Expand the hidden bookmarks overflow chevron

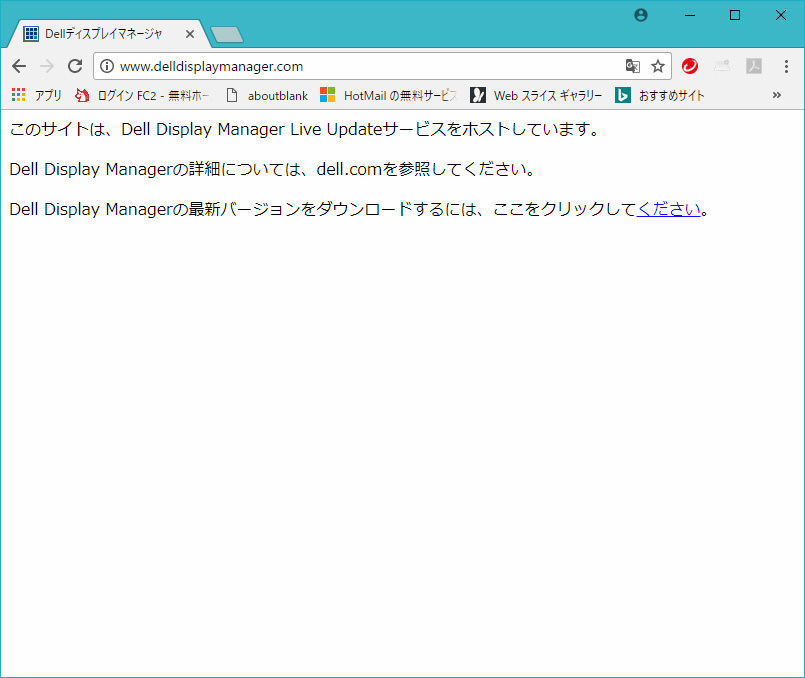coord(777,95)
